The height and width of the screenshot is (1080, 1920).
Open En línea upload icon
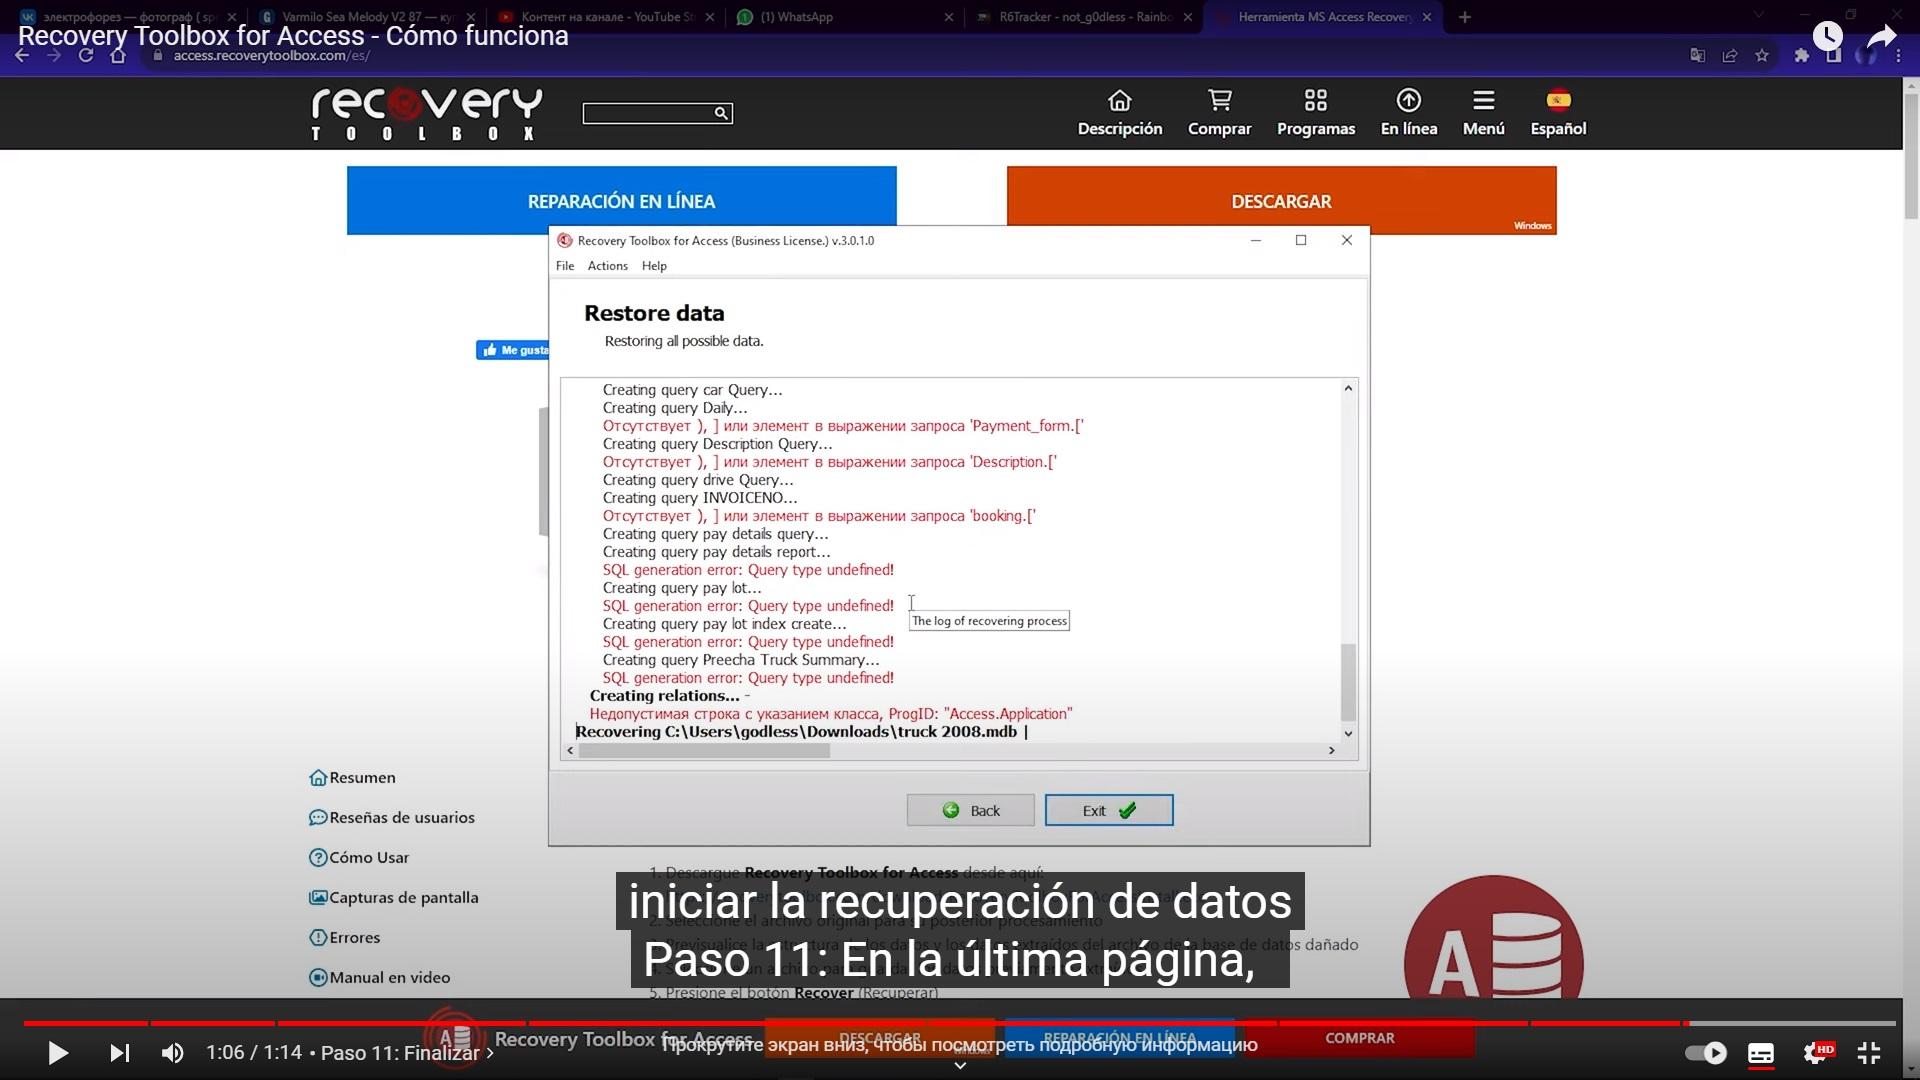click(1409, 113)
